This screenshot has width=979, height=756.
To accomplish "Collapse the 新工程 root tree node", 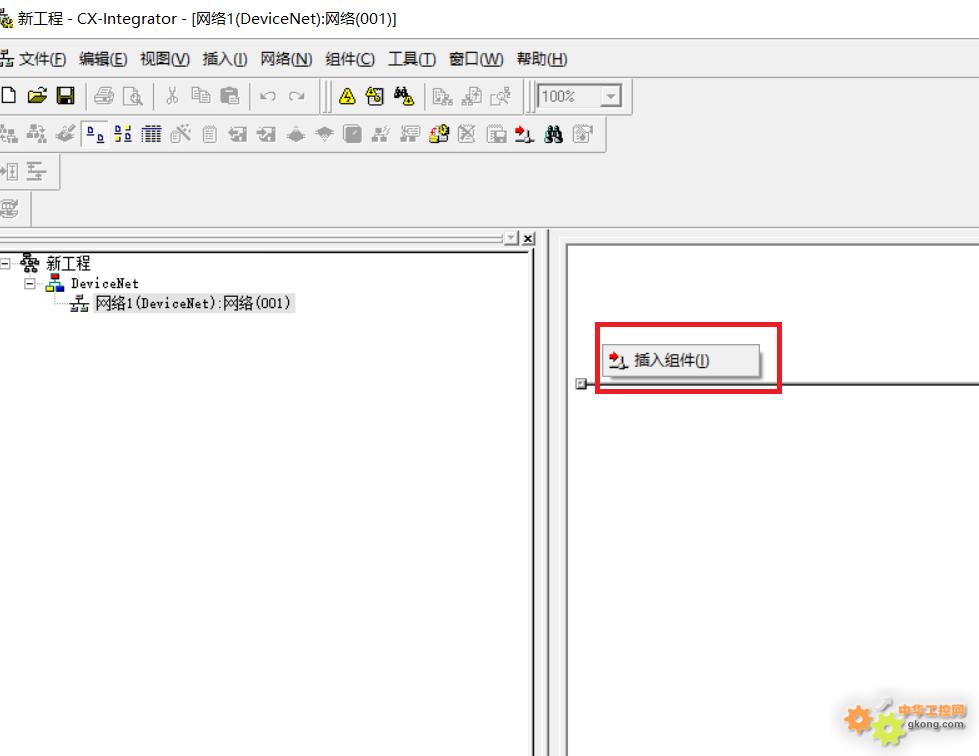I will tap(5, 264).
